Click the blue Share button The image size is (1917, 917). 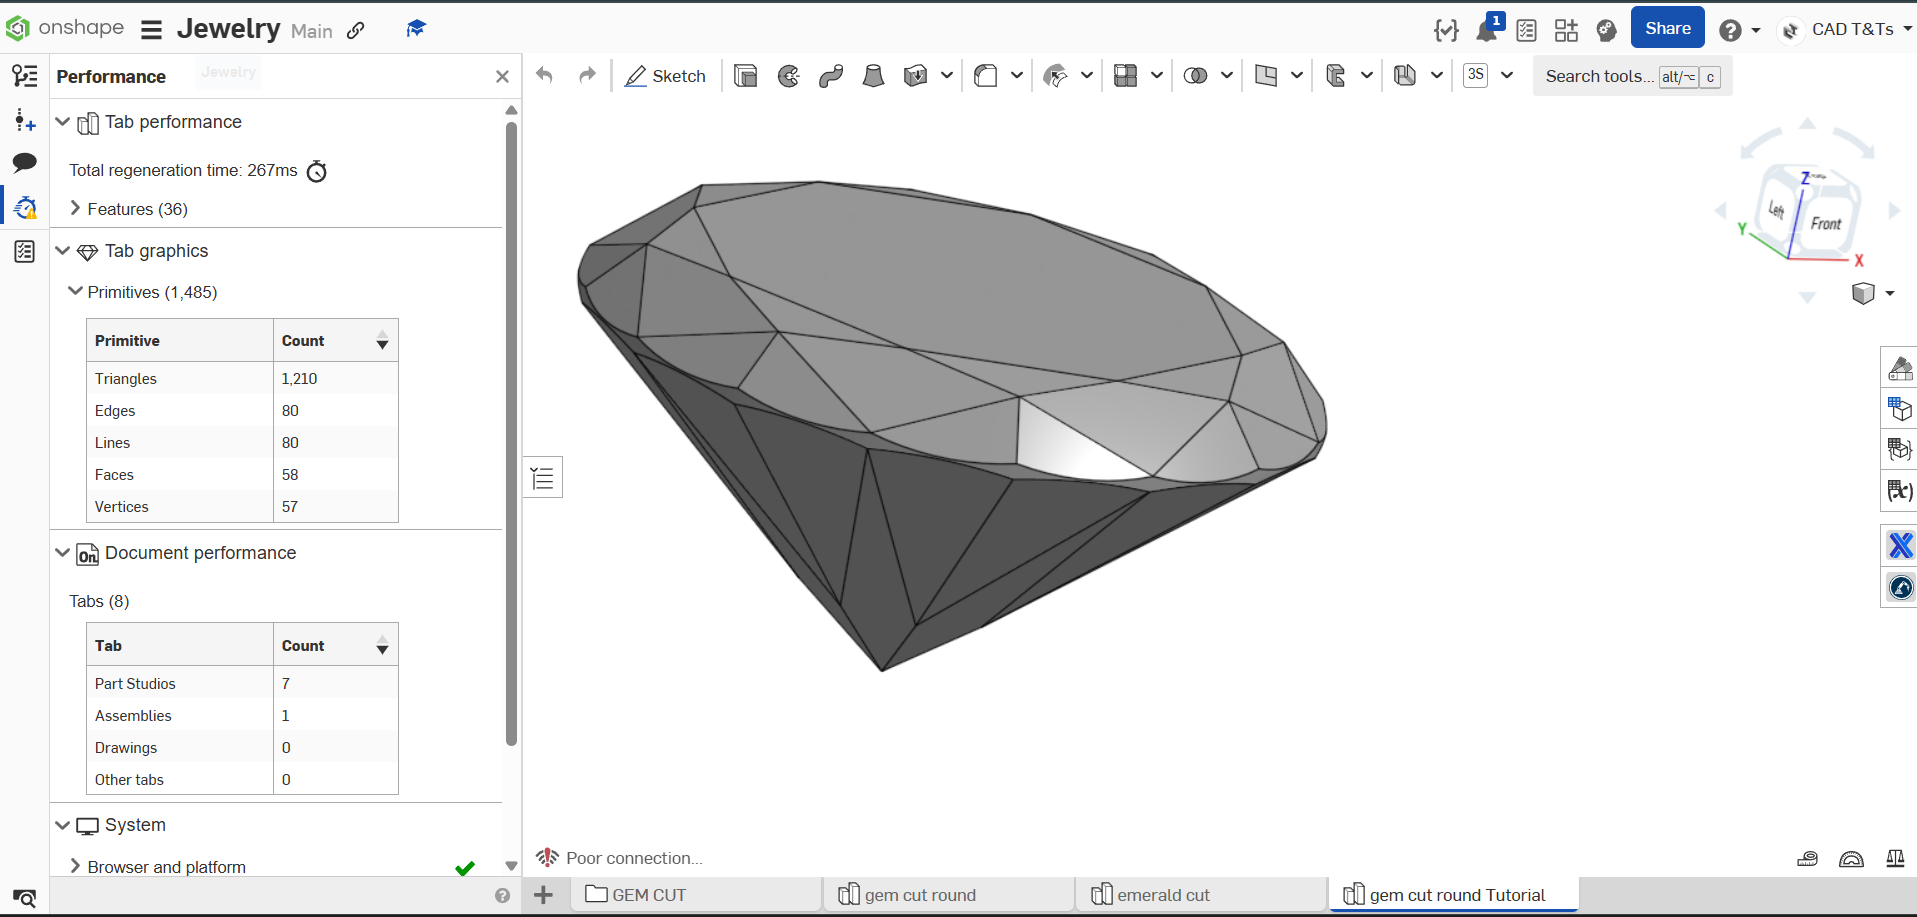tap(1668, 28)
